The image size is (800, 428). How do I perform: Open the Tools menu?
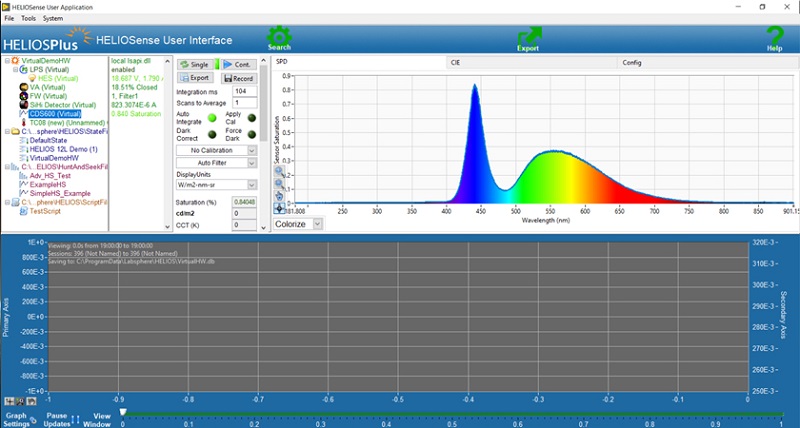point(28,19)
